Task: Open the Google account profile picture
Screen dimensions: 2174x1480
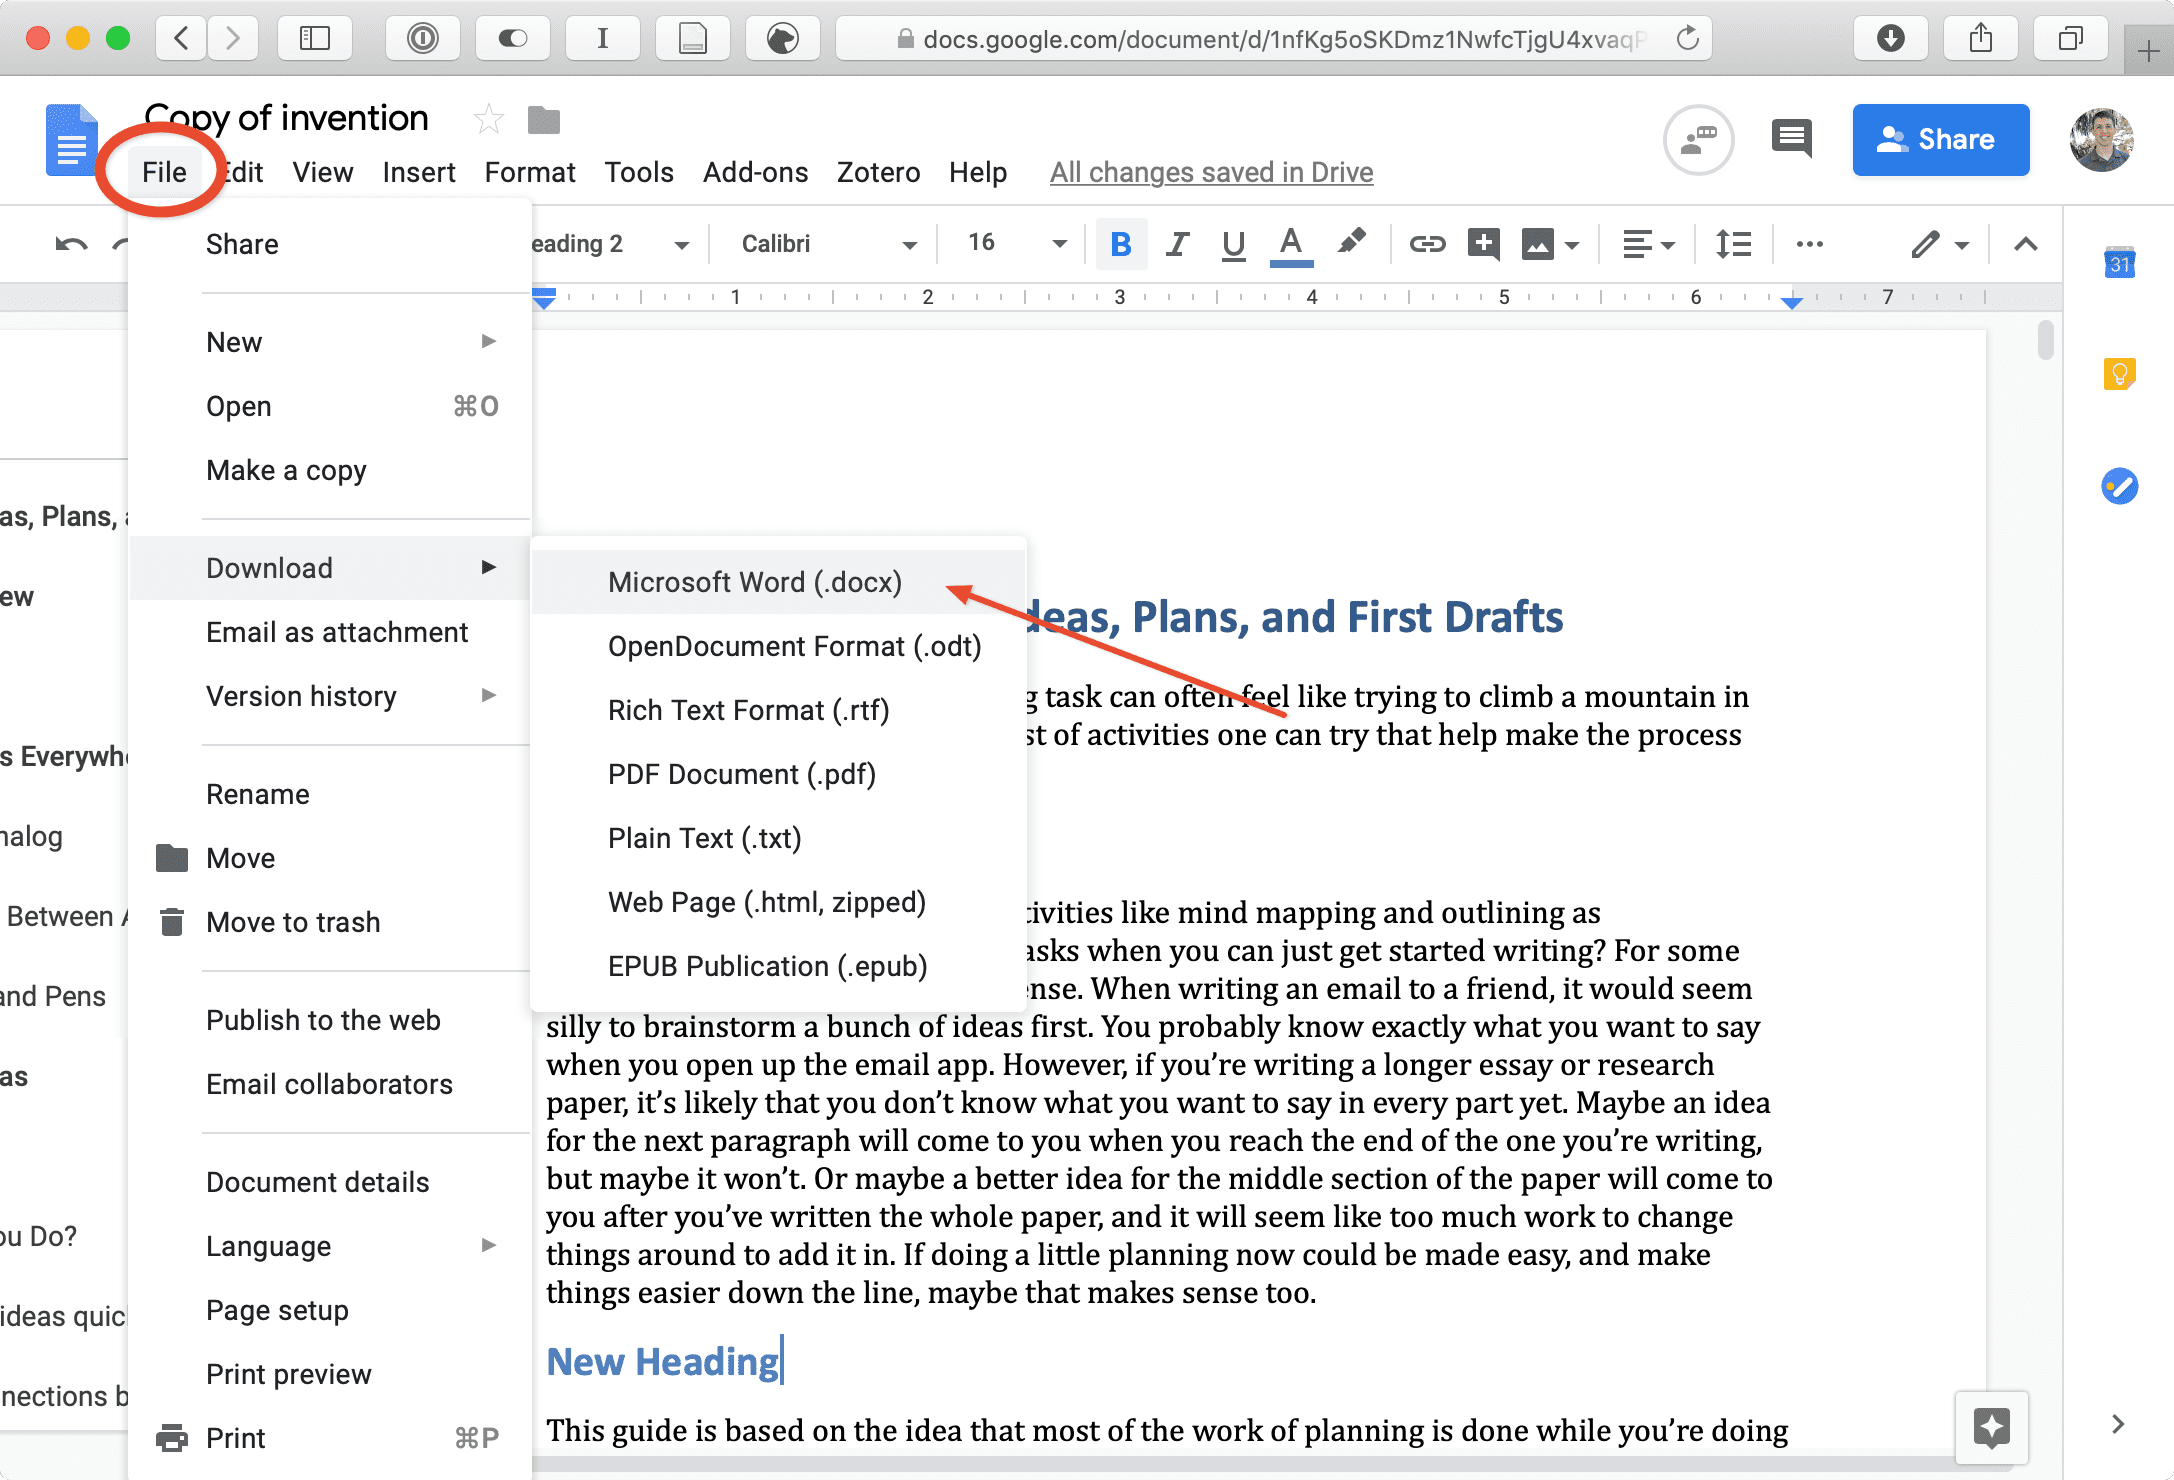Action: (x=2101, y=139)
